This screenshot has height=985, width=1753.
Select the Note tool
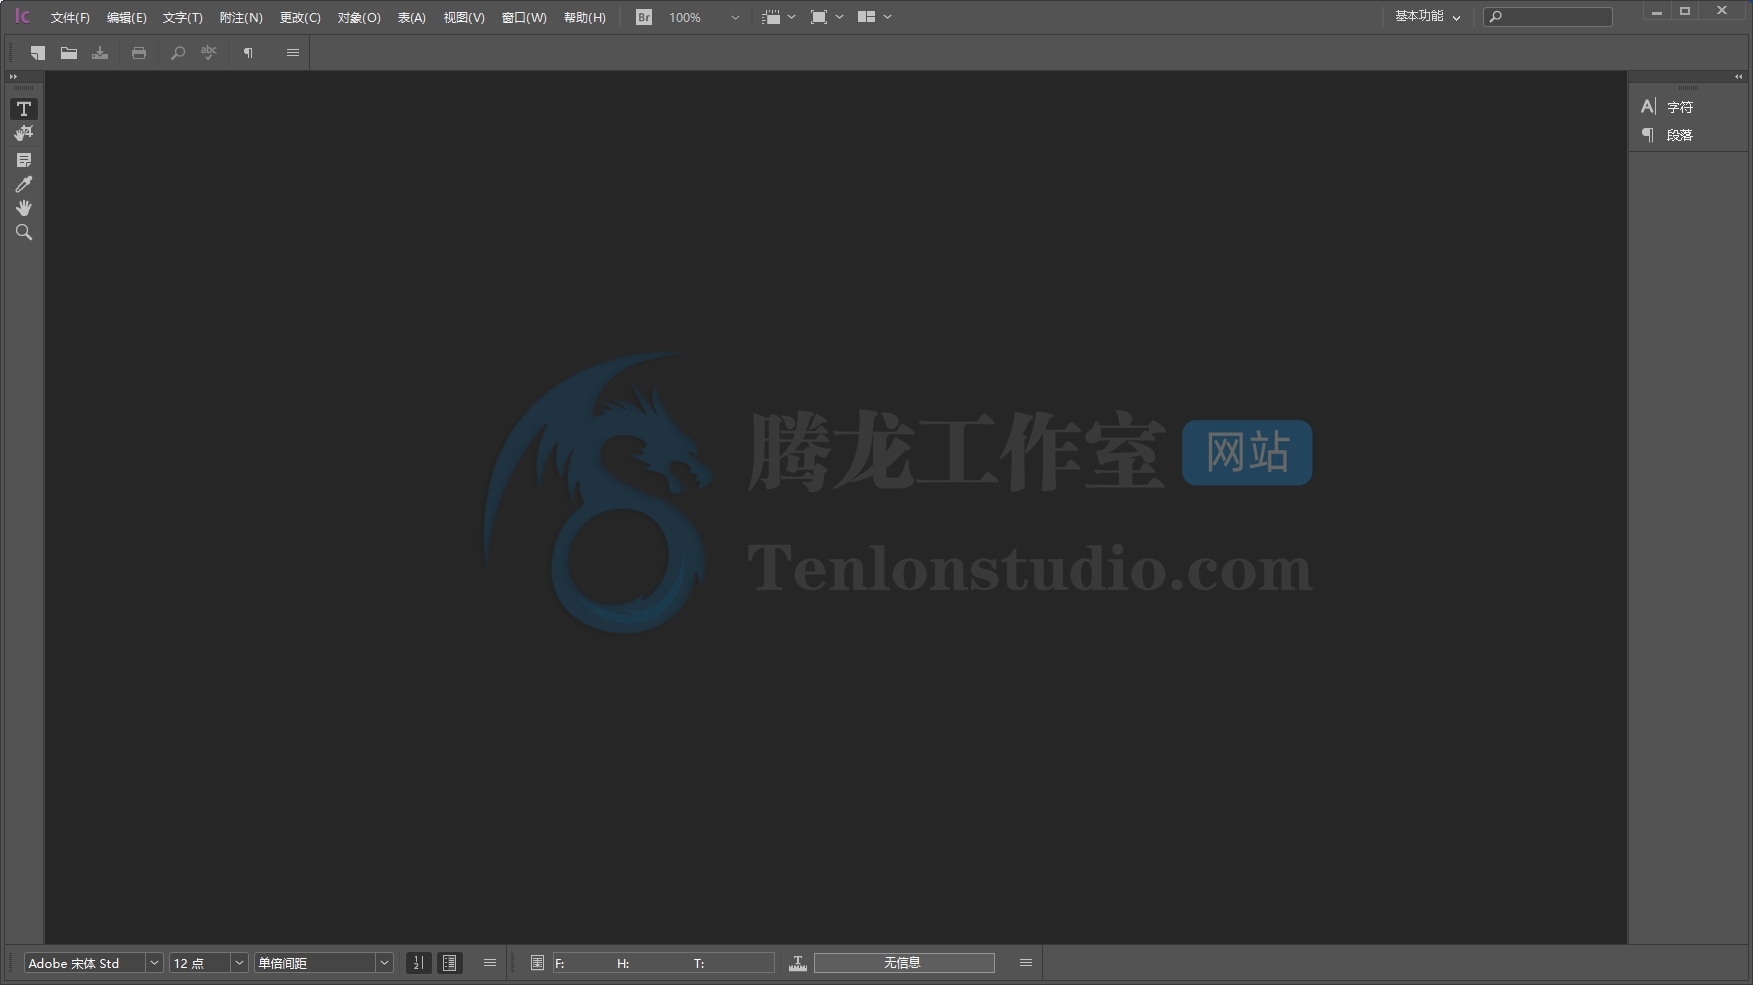tap(24, 160)
